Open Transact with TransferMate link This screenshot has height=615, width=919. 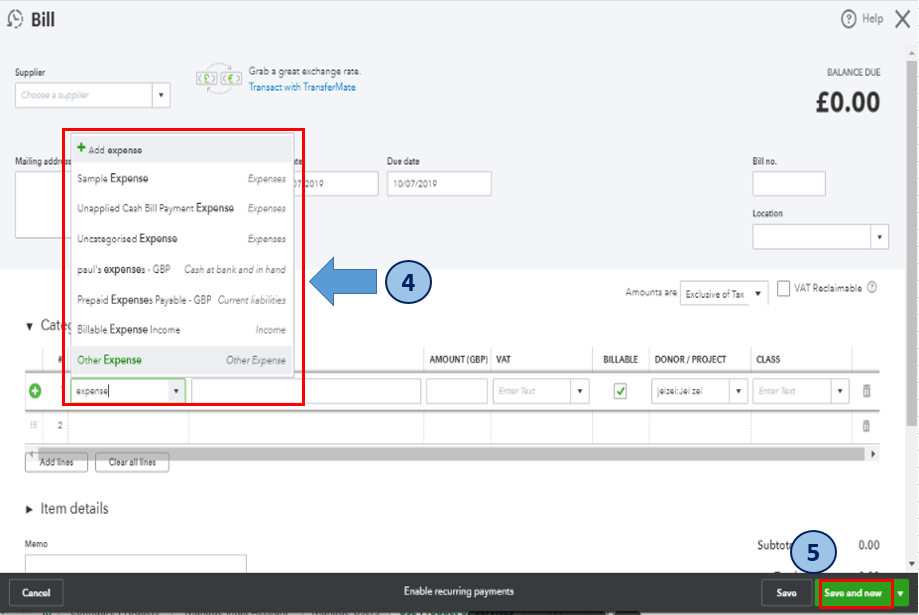point(302,87)
